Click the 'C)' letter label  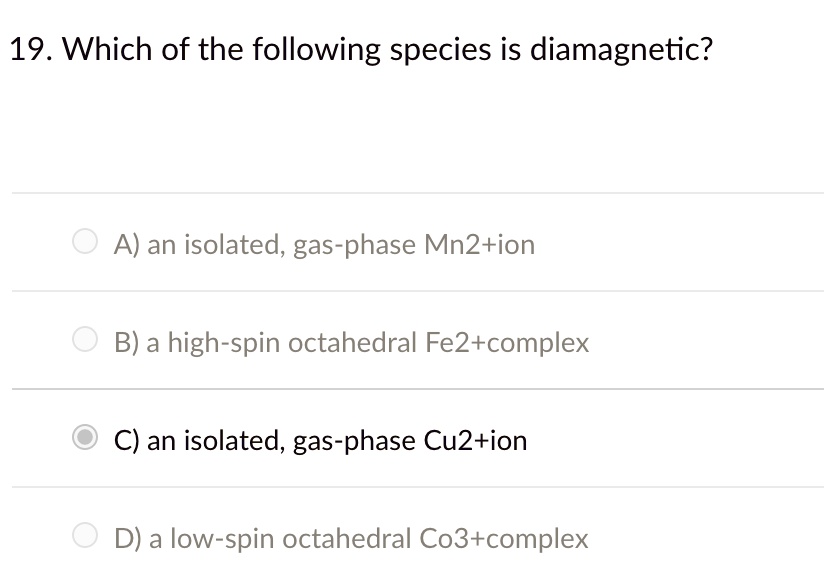coord(126,440)
